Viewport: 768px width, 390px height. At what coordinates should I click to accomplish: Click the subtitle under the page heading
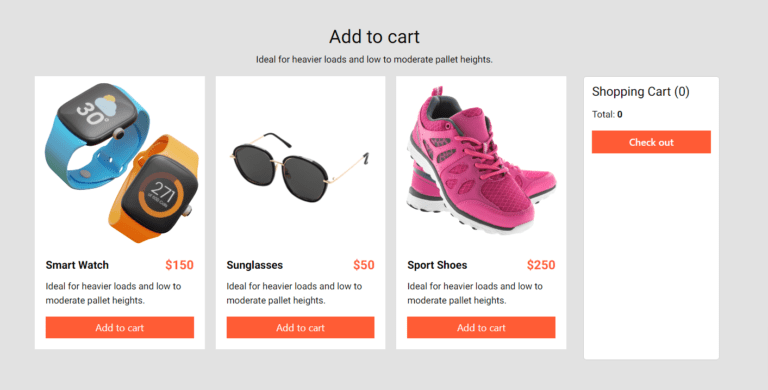(374, 60)
